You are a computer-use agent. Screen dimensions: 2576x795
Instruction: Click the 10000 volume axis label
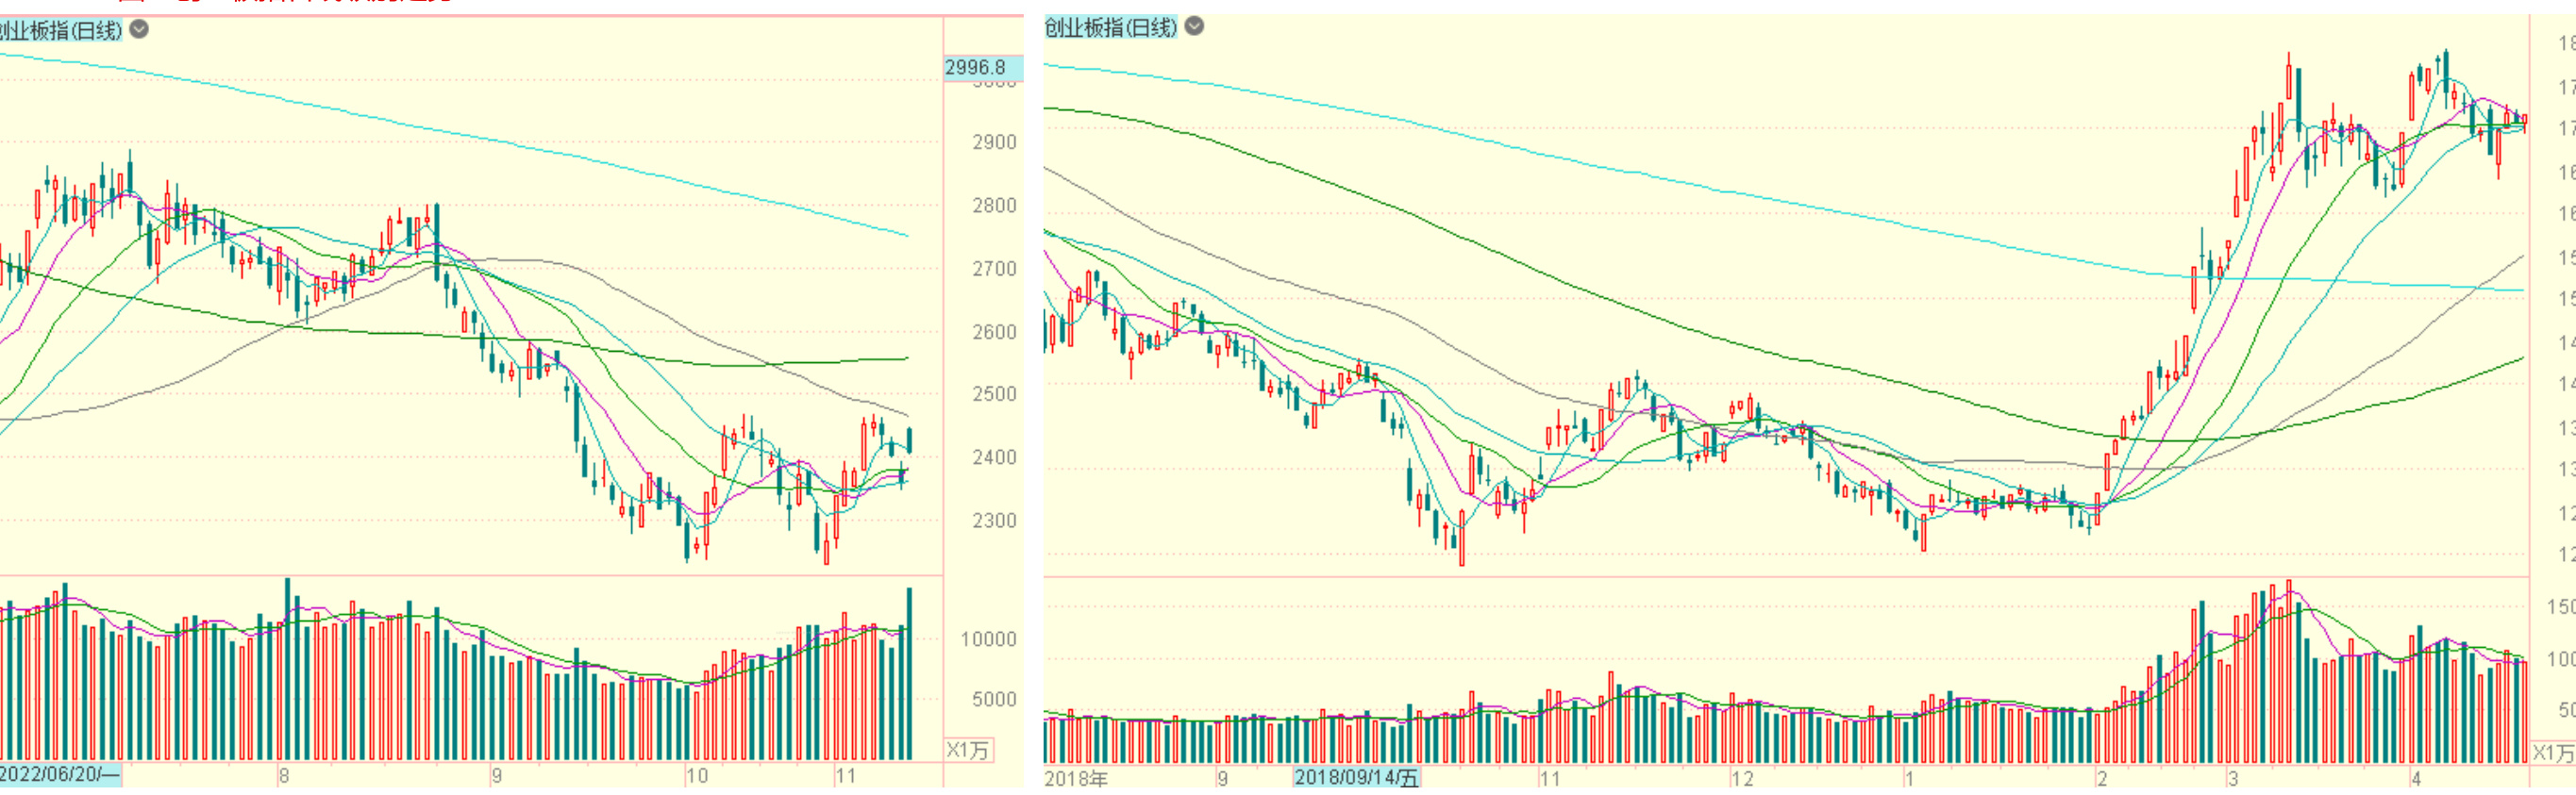click(x=988, y=639)
